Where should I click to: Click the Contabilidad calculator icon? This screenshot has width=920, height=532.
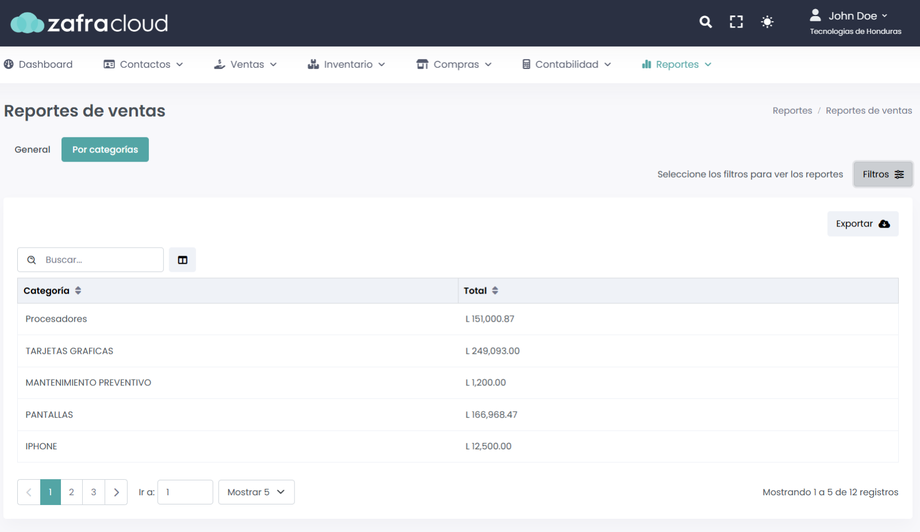click(x=526, y=65)
